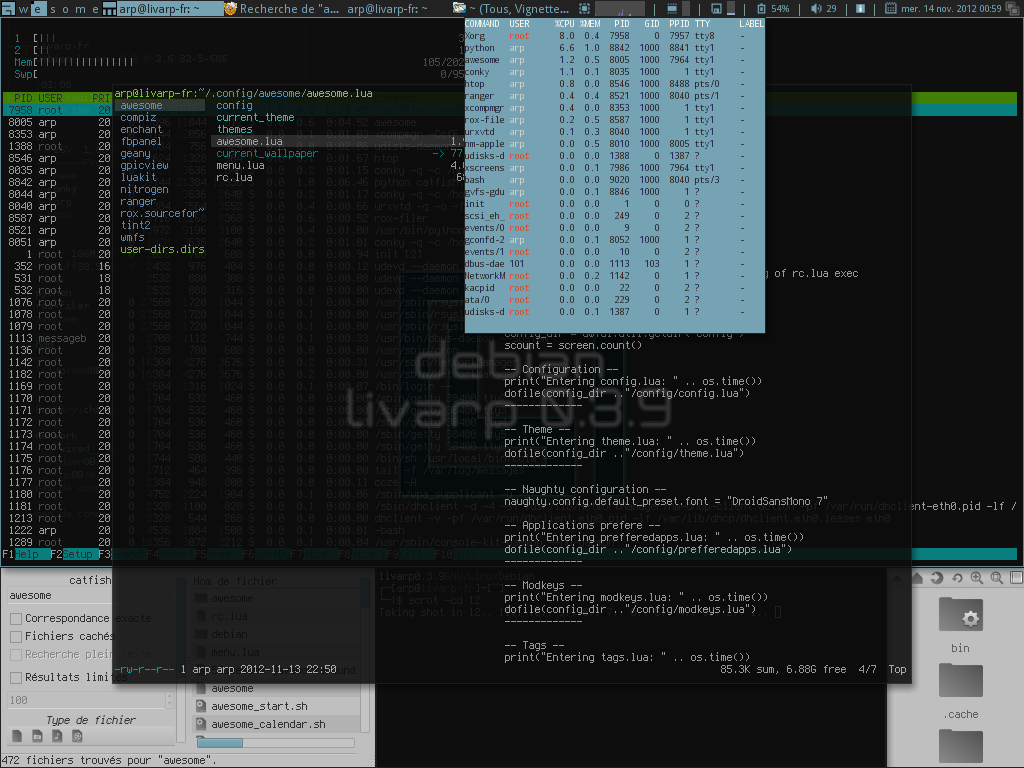Switch to the 'w' tag in the taglist
The height and width of the screenshot is (768, 1024).
point(24,8)
